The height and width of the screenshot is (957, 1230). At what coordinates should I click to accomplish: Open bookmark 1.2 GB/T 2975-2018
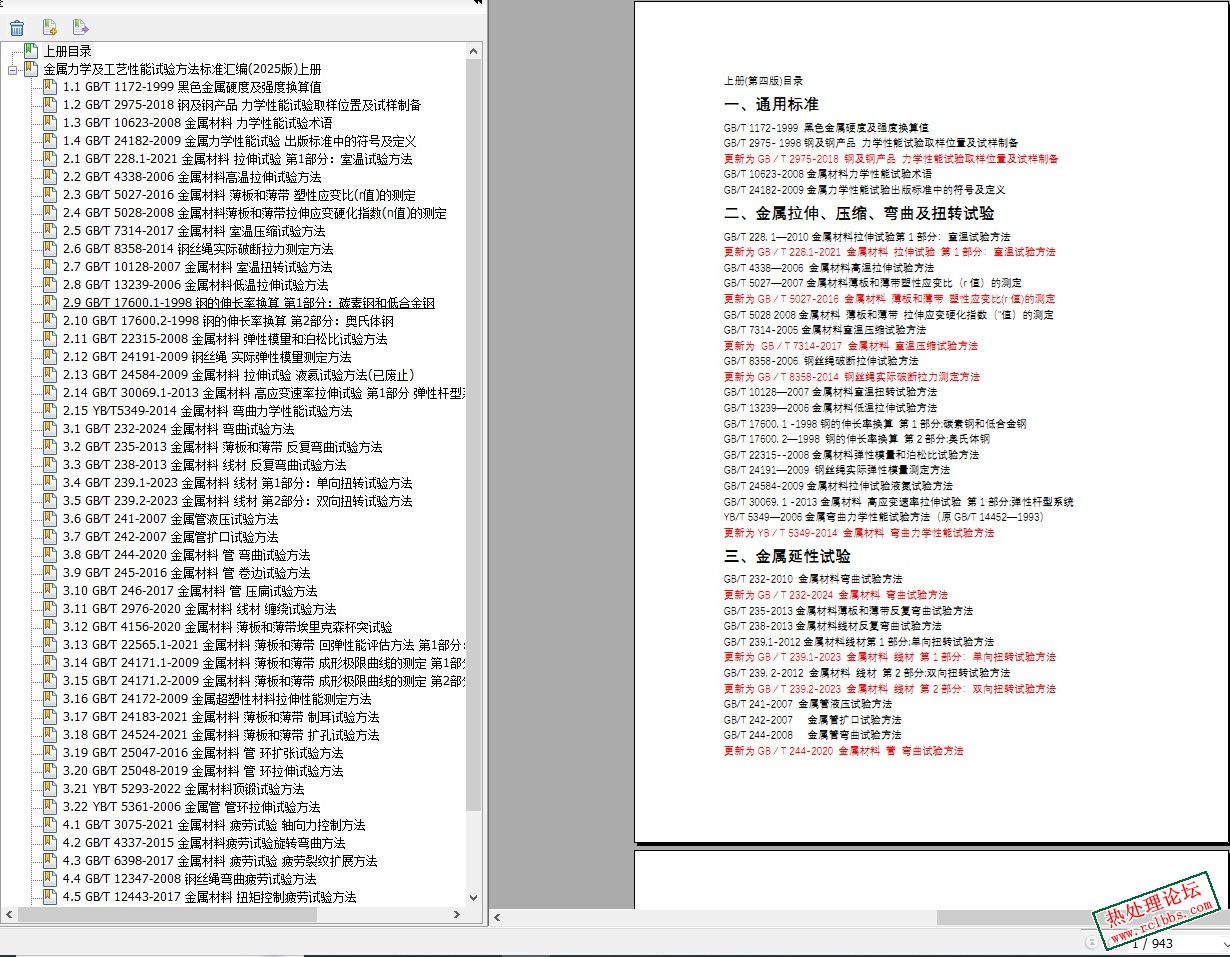[241, 105]
